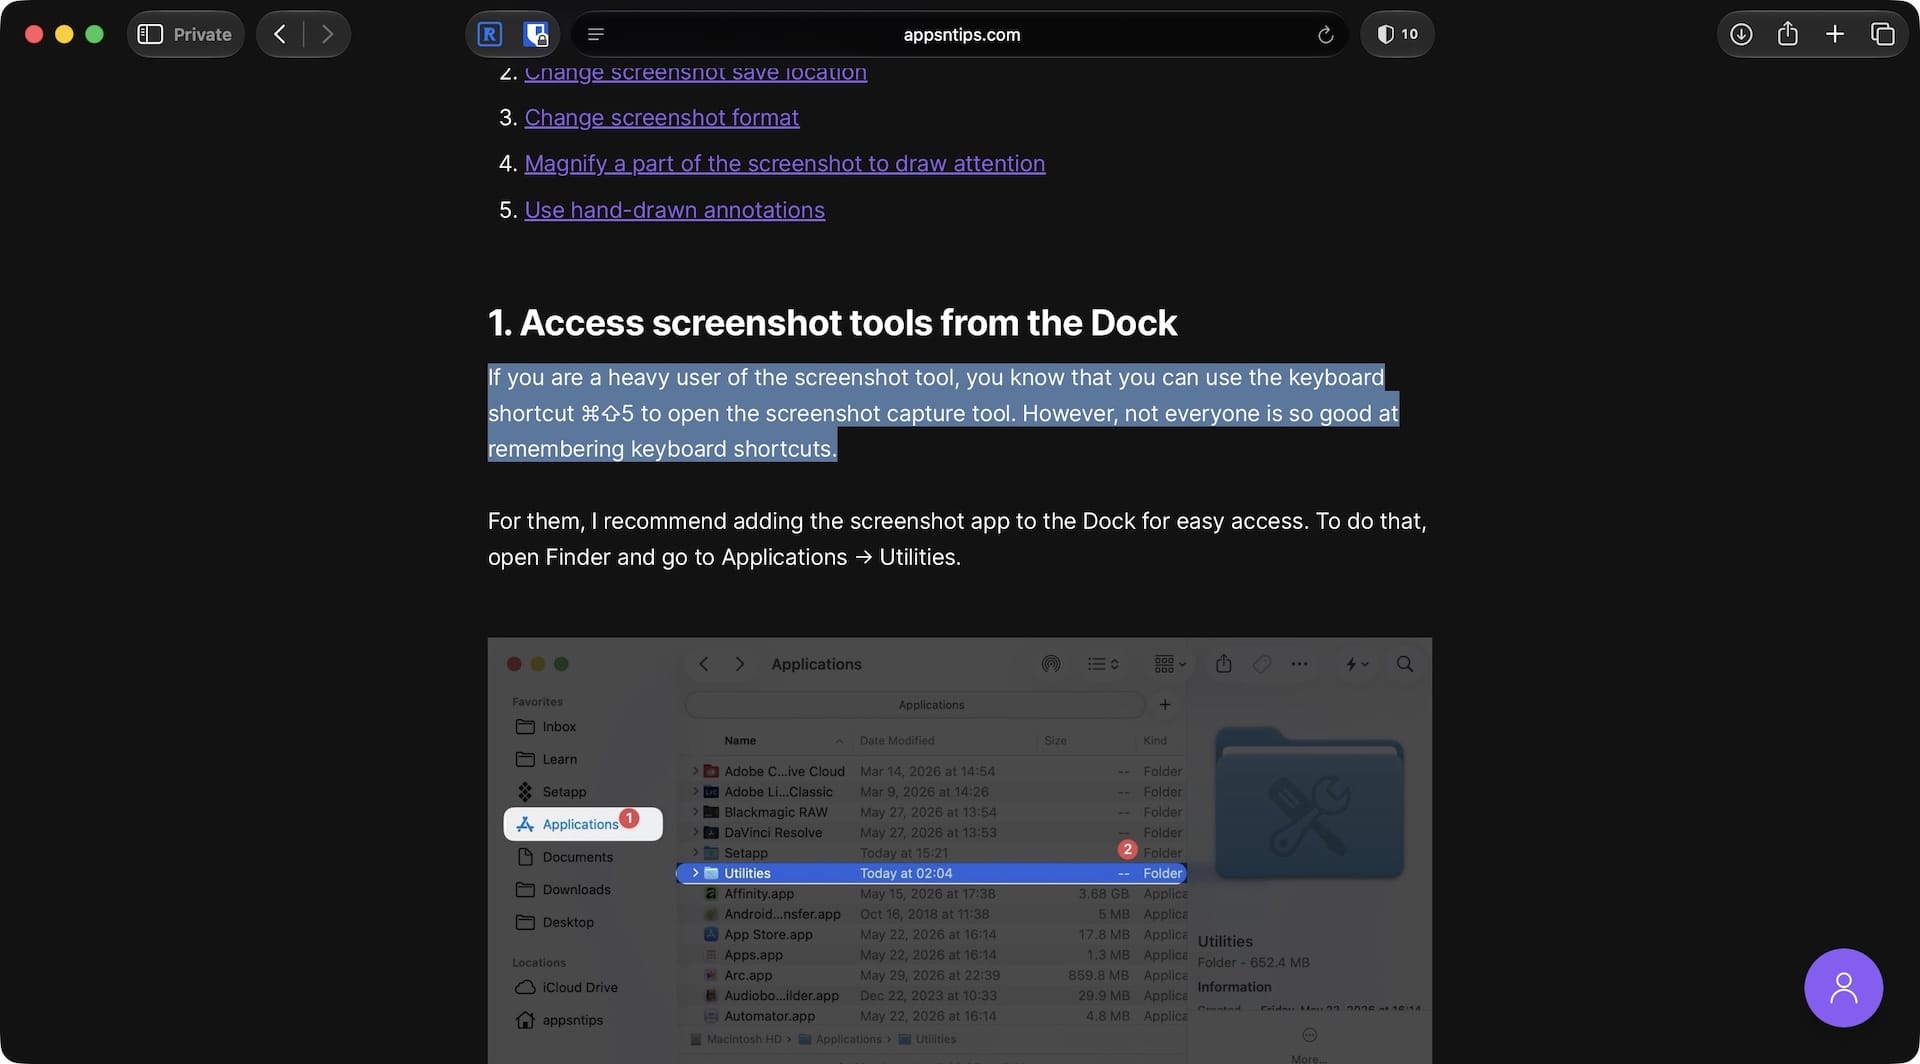This screenshot has height=1064, width=1920.
Task: Click the Bitwarden shield extension icon
Action: pos(536,34)
